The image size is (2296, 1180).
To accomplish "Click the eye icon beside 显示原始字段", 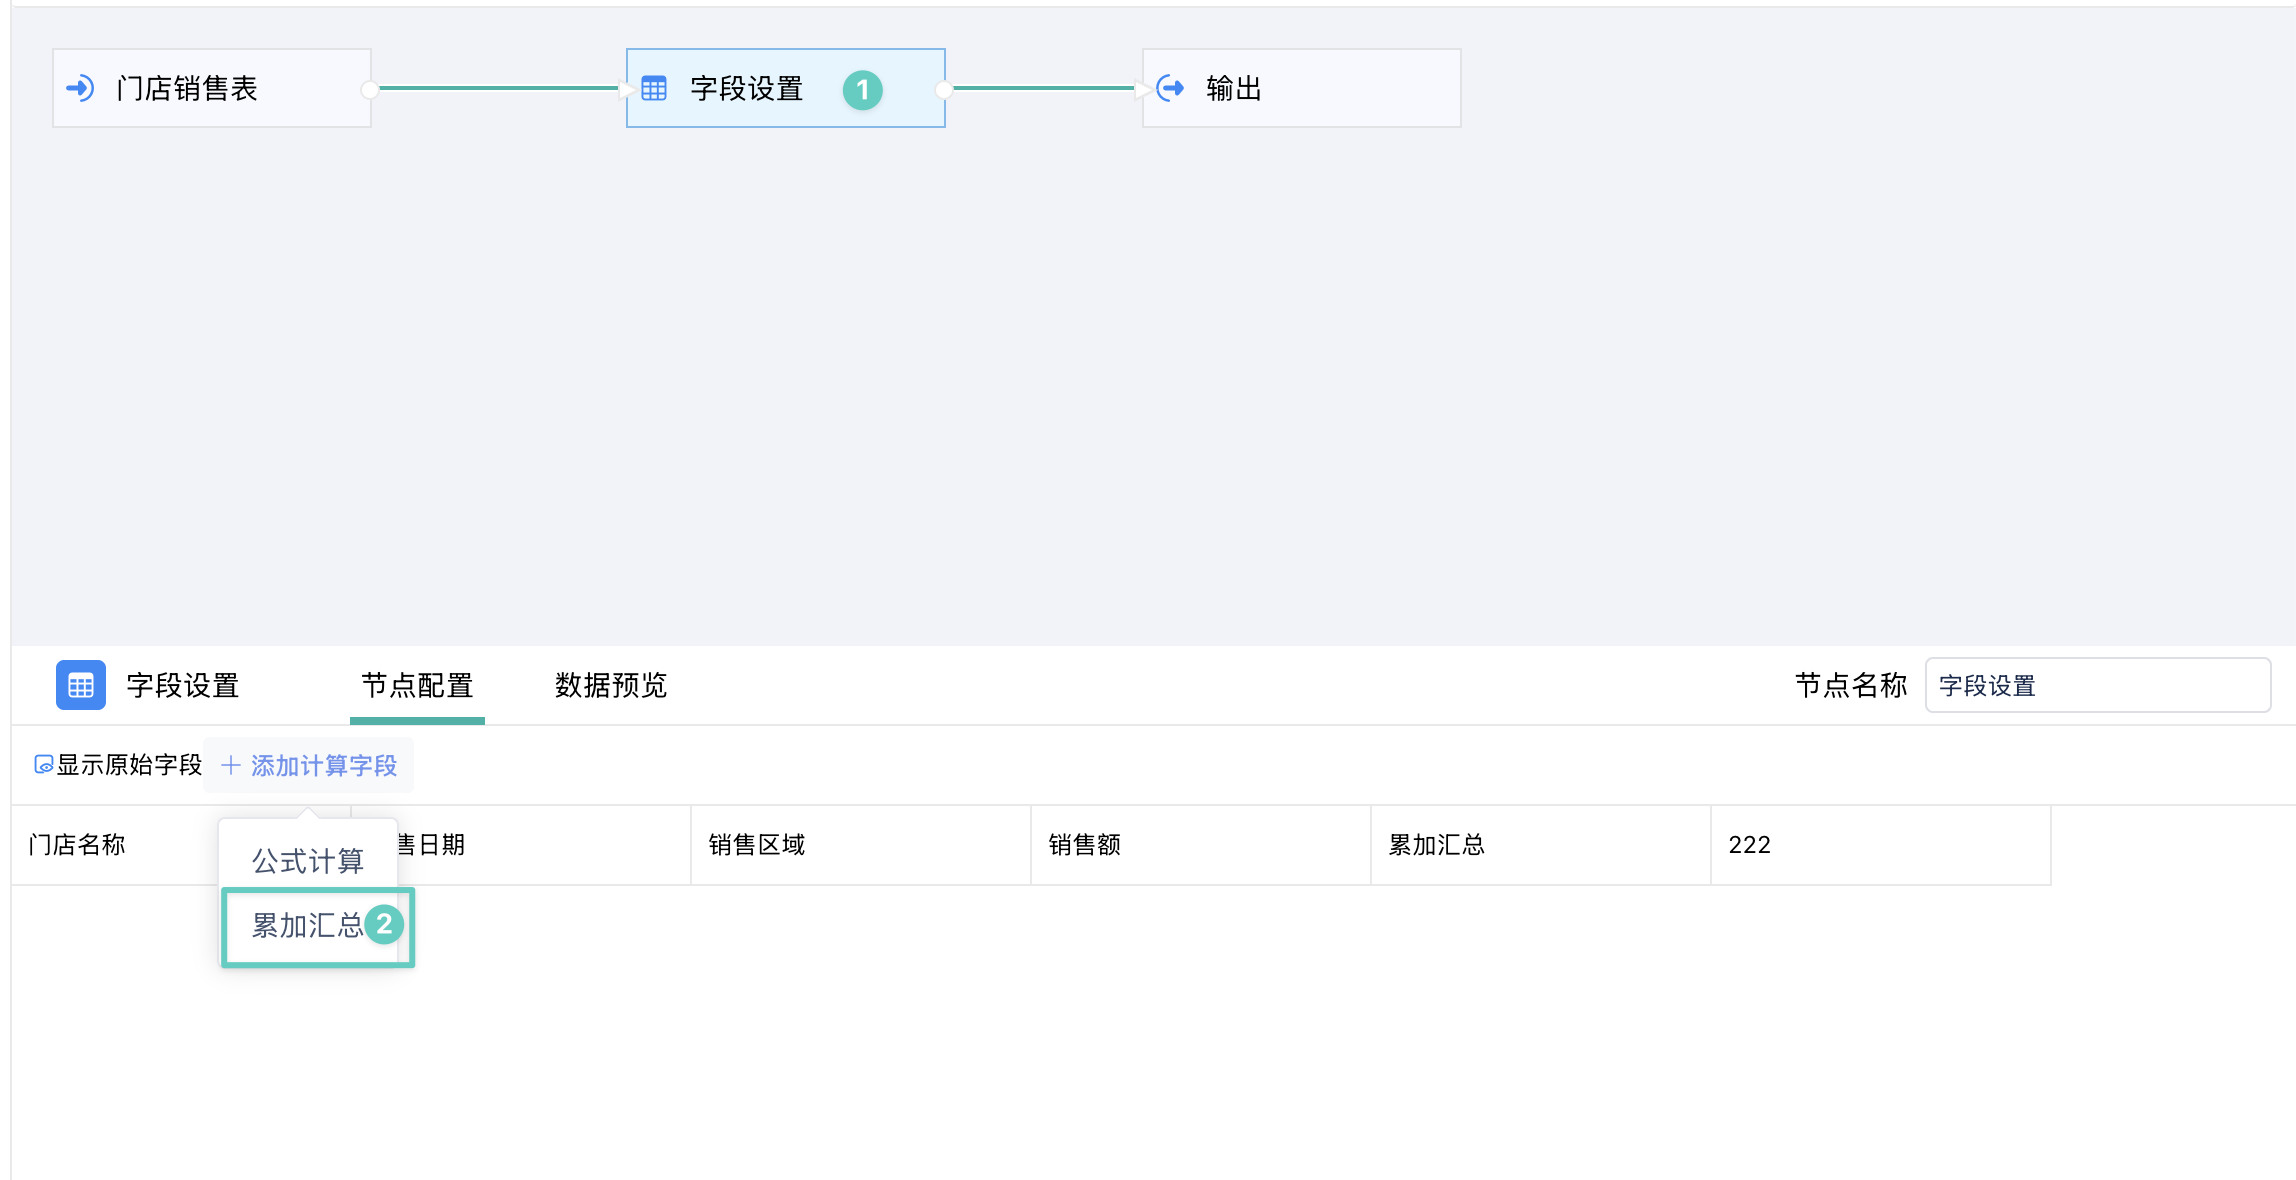I will tap(43, 765).
